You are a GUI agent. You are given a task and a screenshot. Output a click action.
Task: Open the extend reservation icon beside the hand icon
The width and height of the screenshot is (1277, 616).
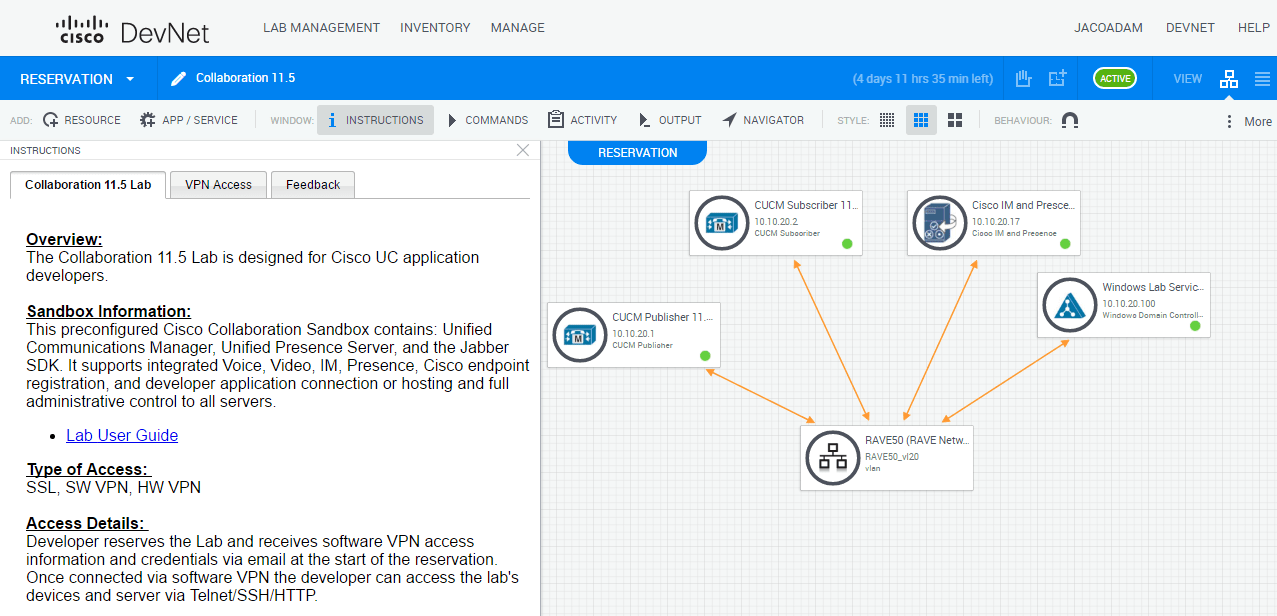(x=1056, y=77)
